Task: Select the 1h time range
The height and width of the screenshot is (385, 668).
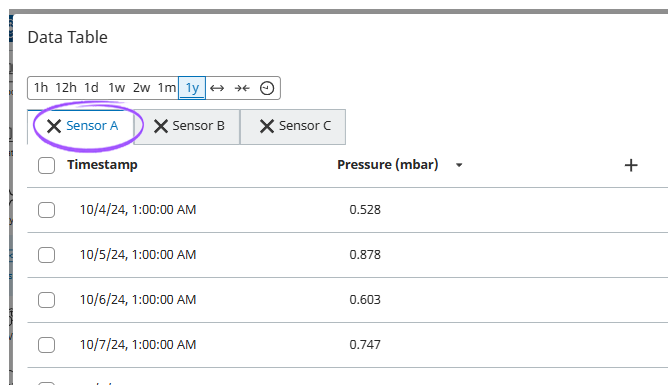Action: tap(41, 88)
